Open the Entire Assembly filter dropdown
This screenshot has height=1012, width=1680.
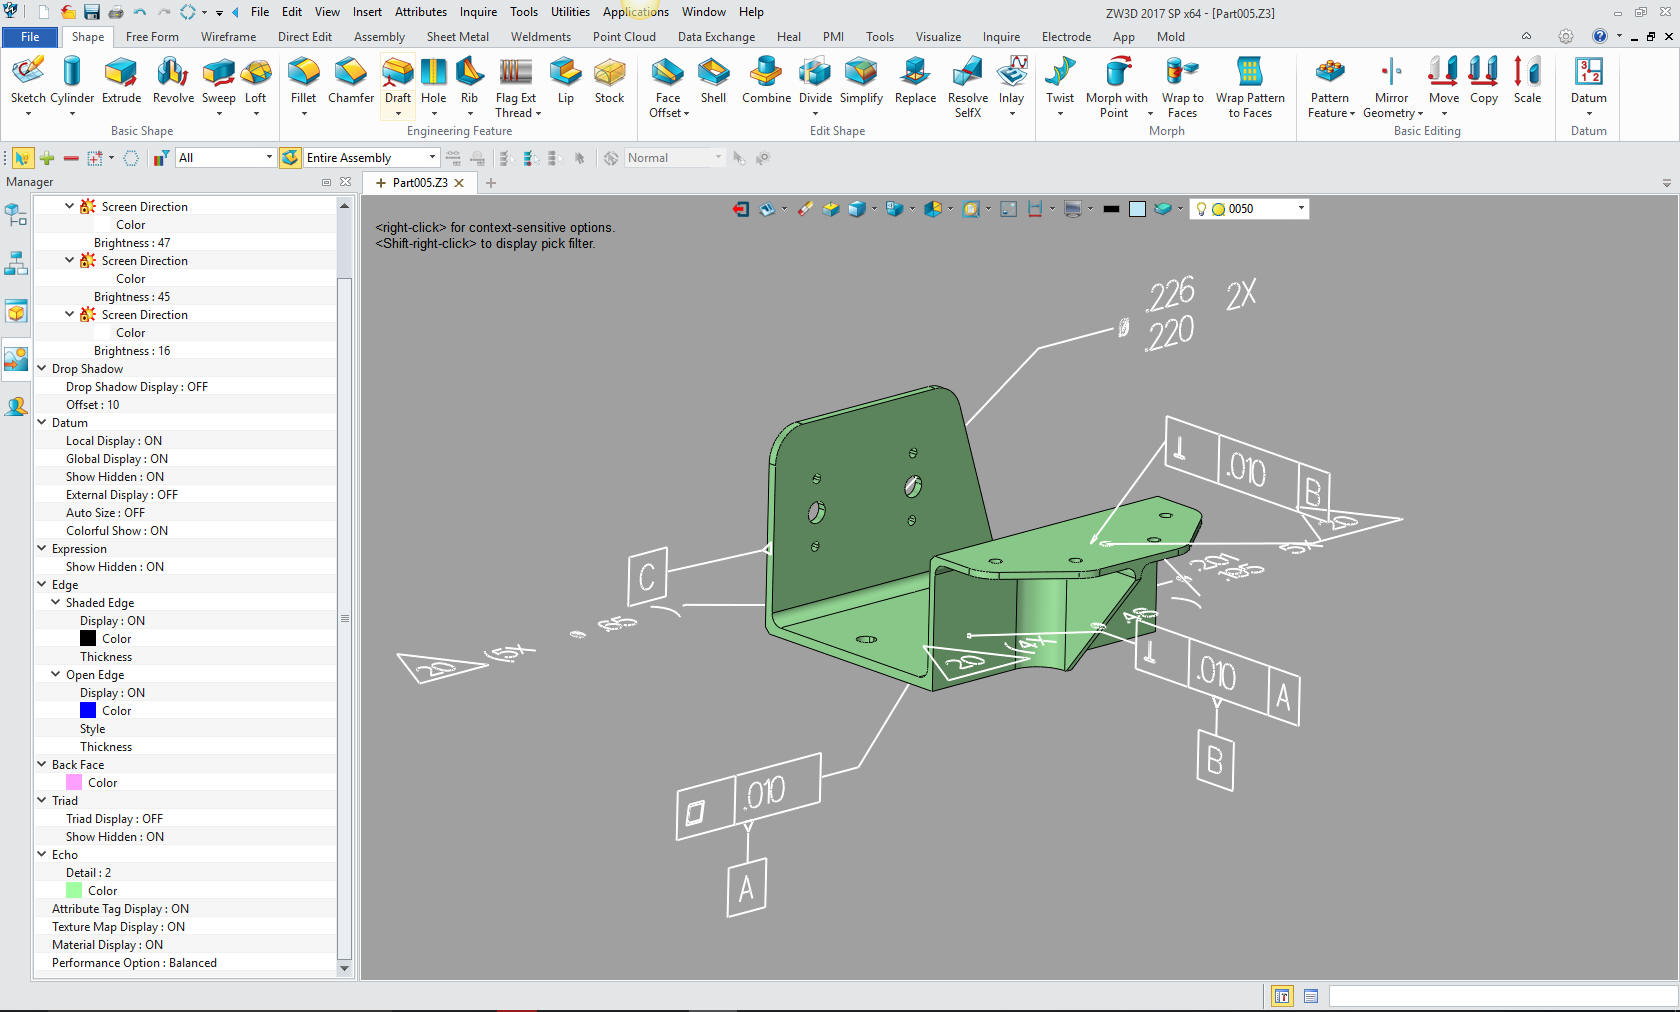point(432,158)
